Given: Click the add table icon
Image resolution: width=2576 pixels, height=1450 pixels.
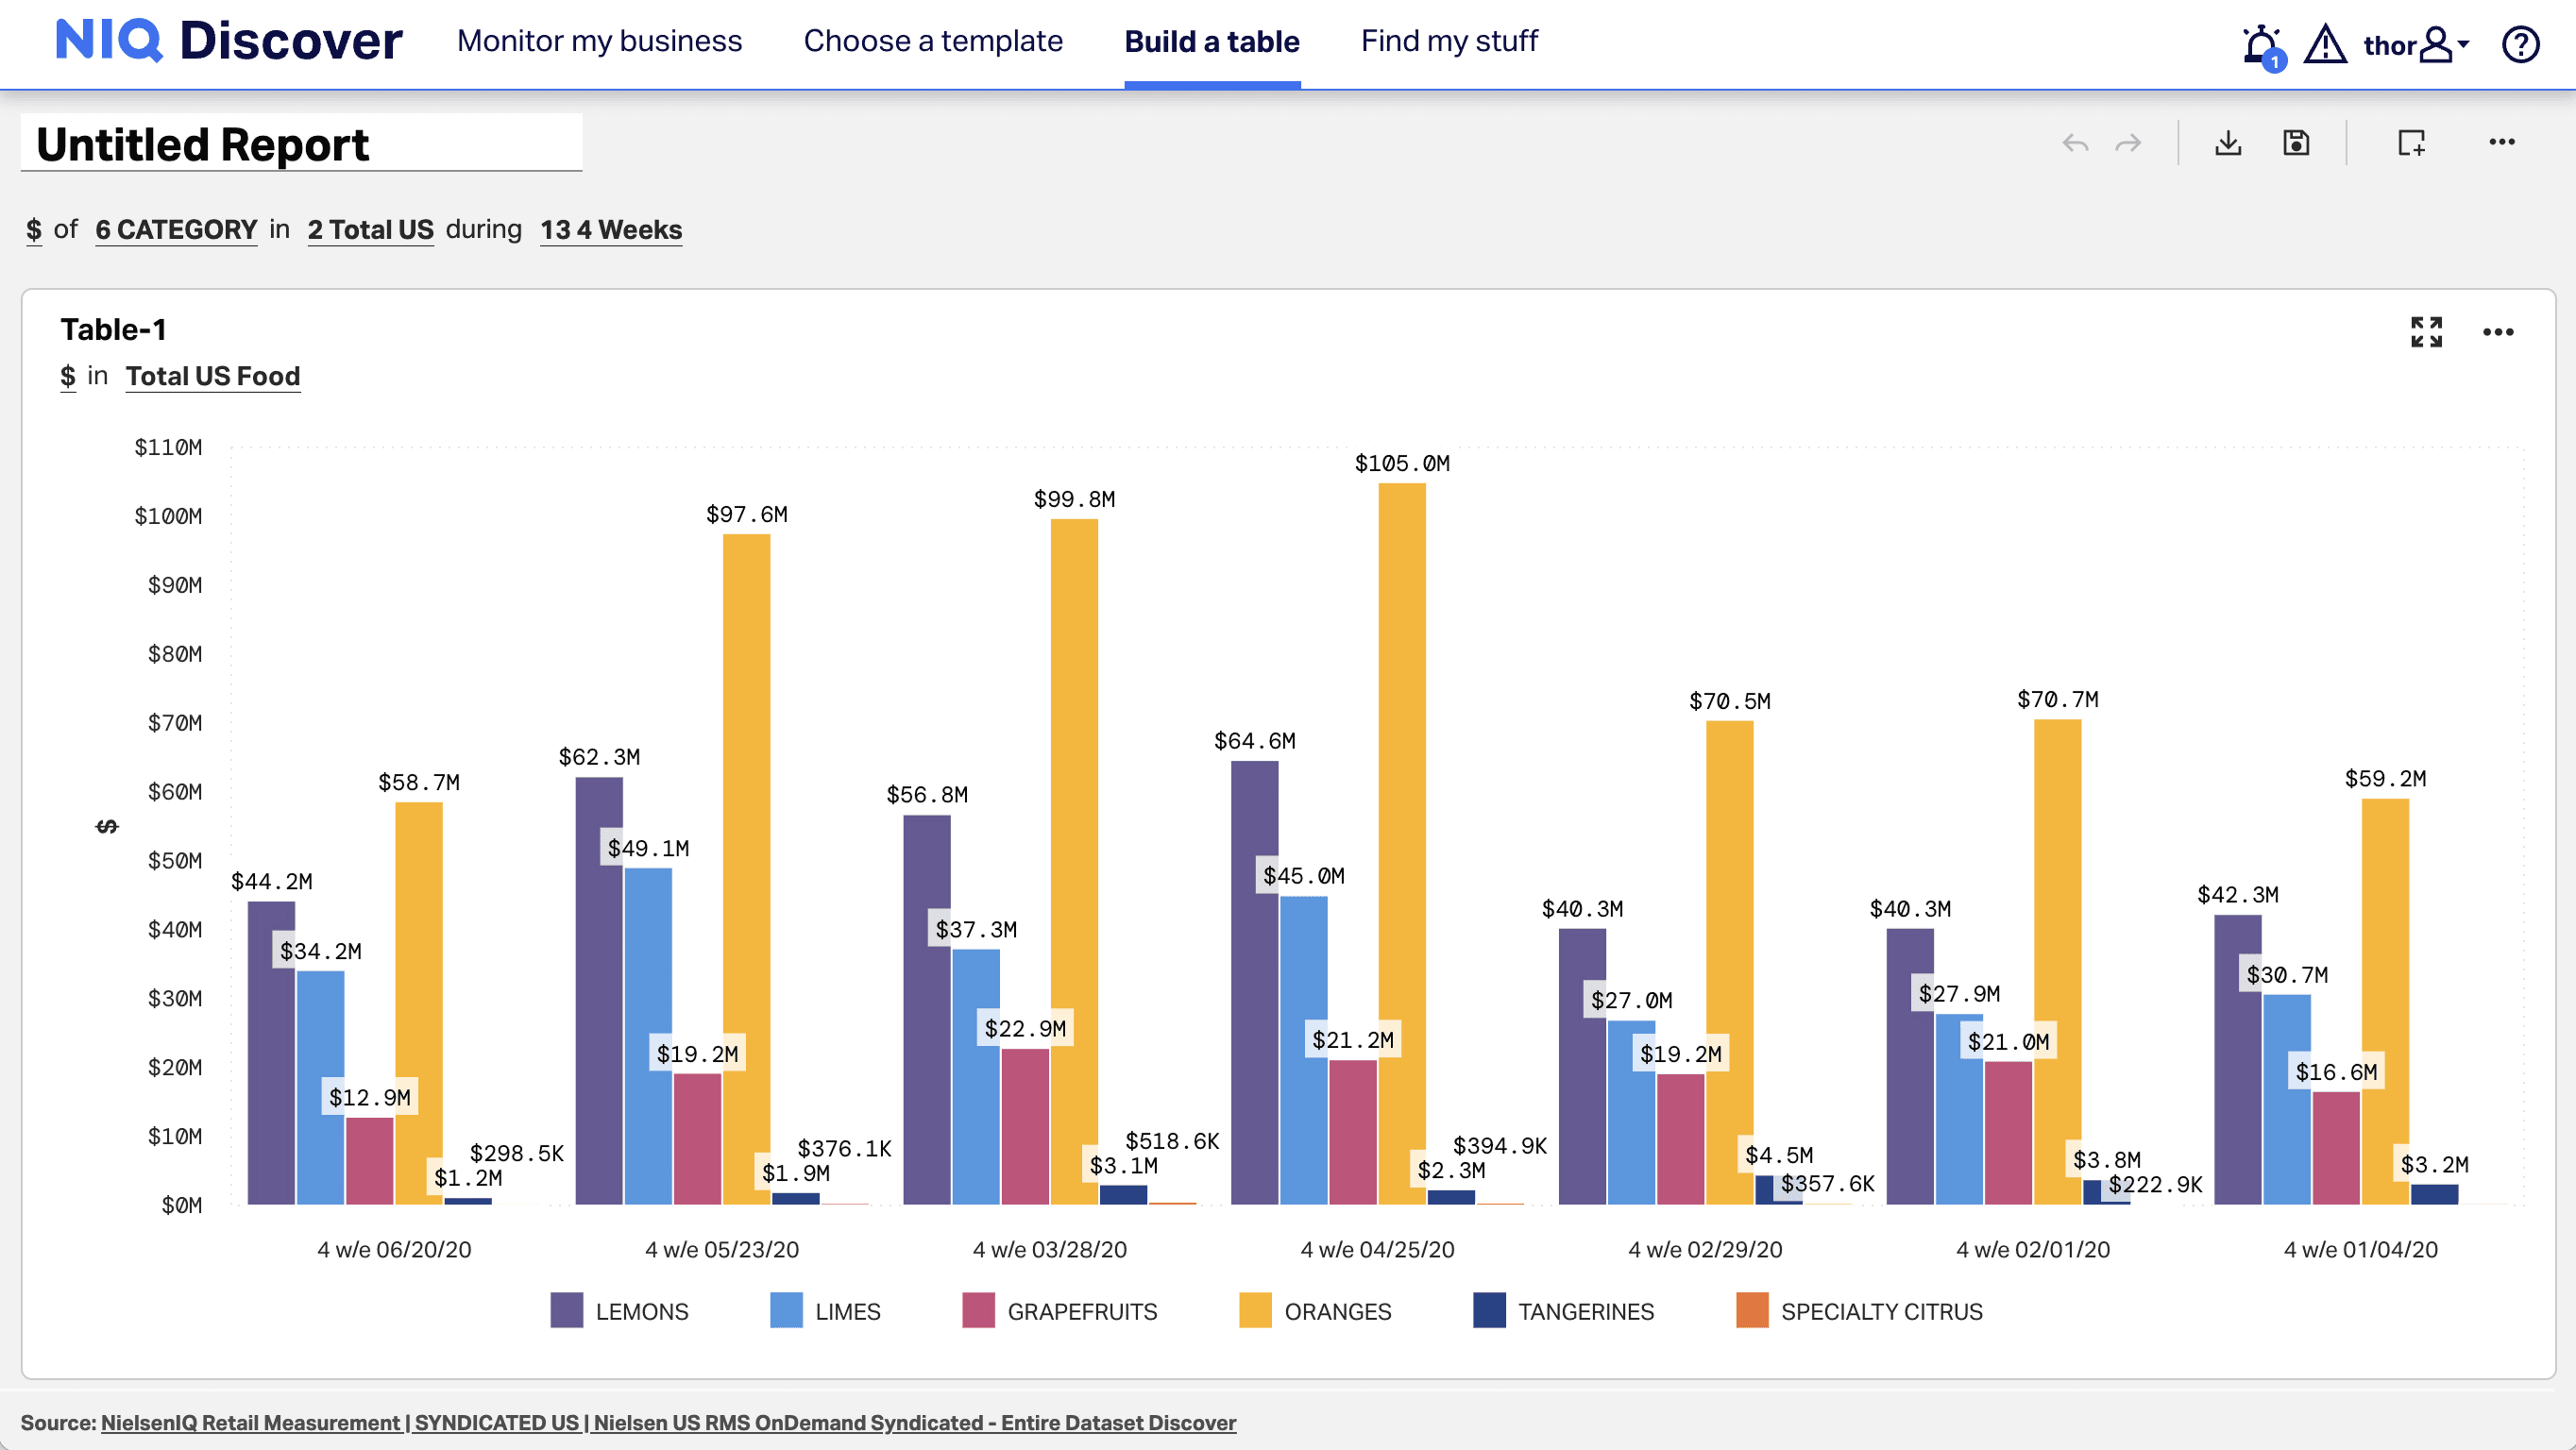Looking at the screenshot, I should pyautogui.click(x=2411, y=143).
